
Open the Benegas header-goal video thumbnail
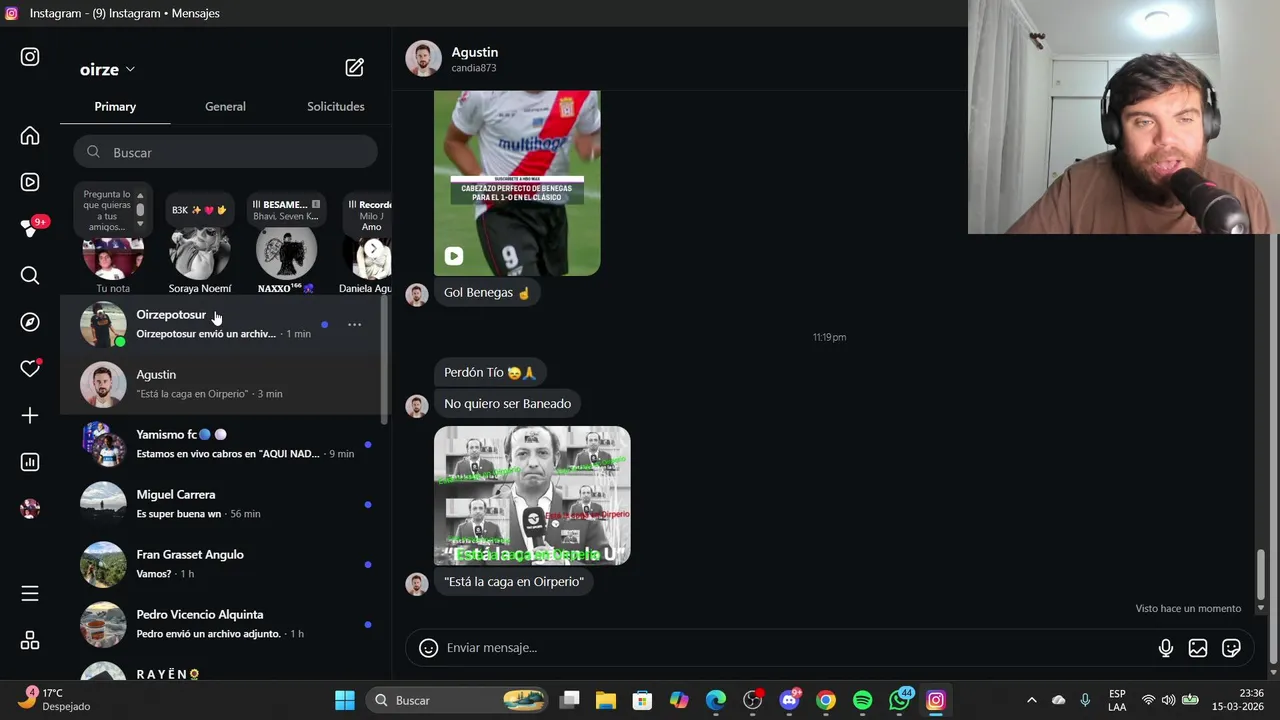tap(517, 183)
